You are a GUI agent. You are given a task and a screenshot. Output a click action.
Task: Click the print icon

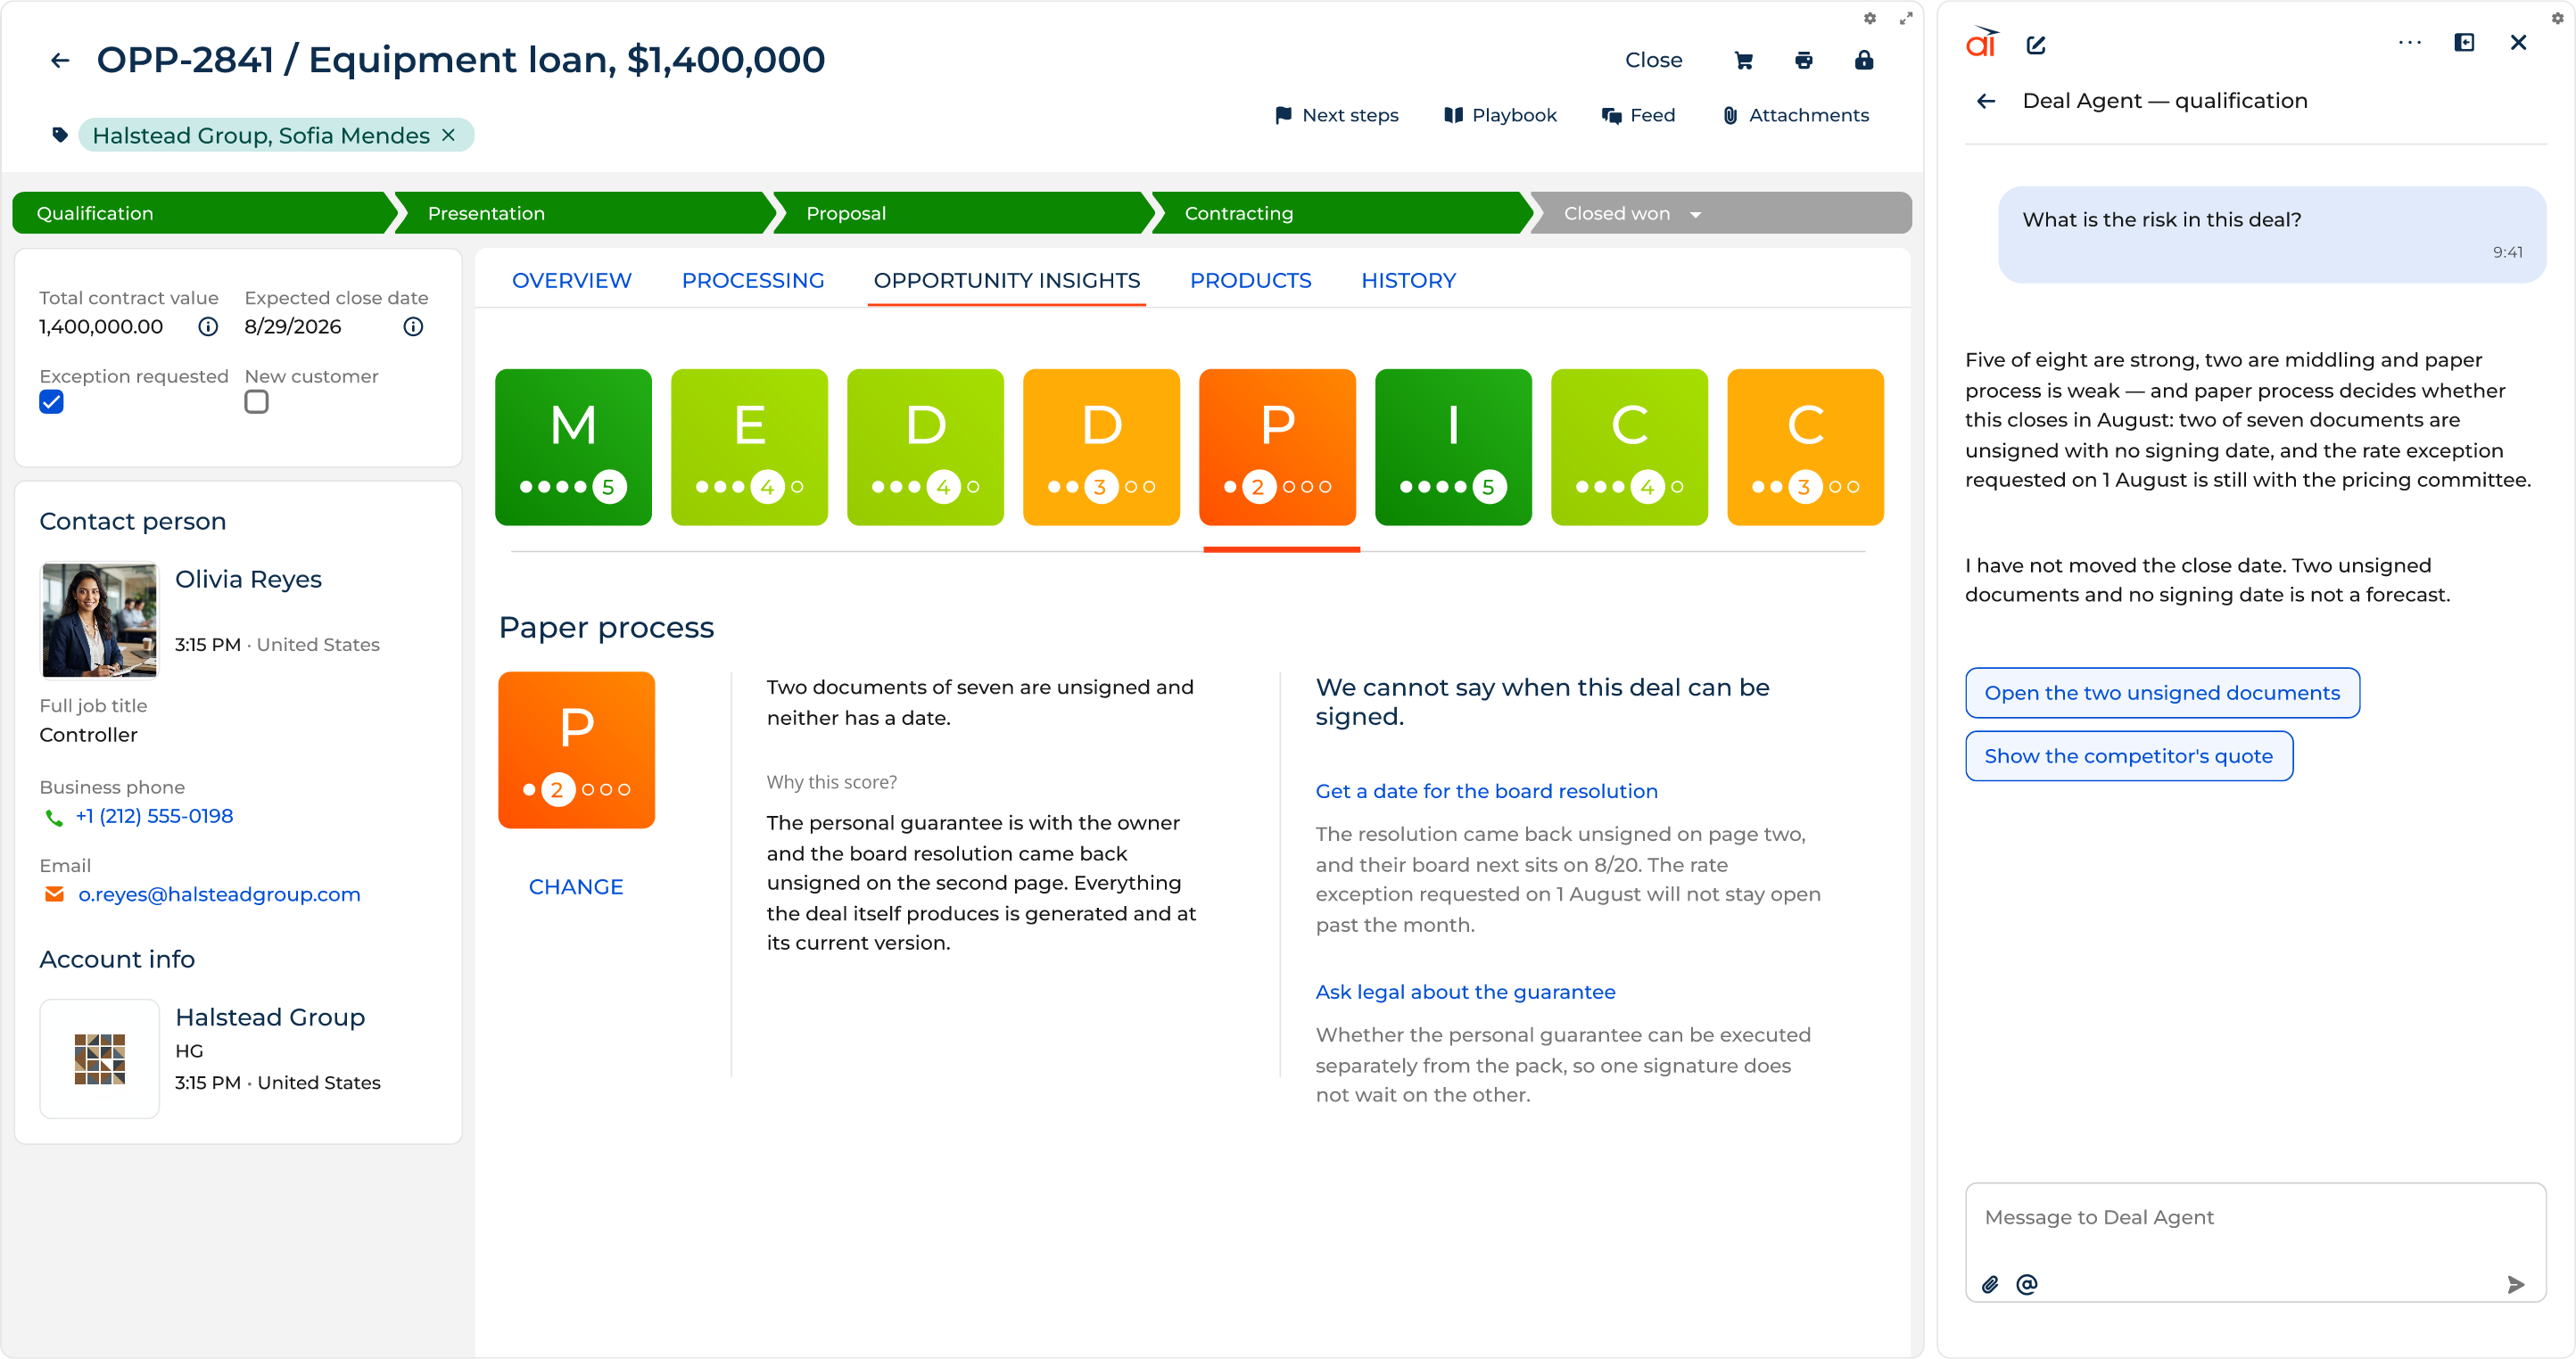point(1803,61)
